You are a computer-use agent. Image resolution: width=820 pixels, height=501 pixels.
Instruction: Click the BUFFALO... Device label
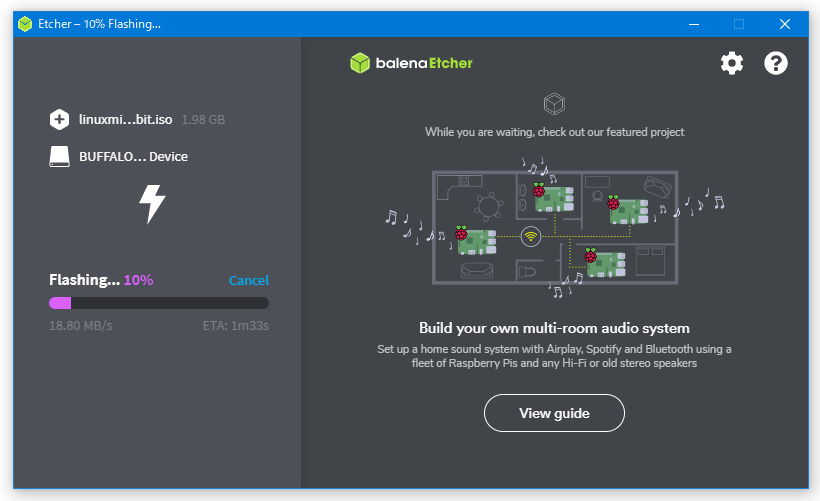click(133, 156)
